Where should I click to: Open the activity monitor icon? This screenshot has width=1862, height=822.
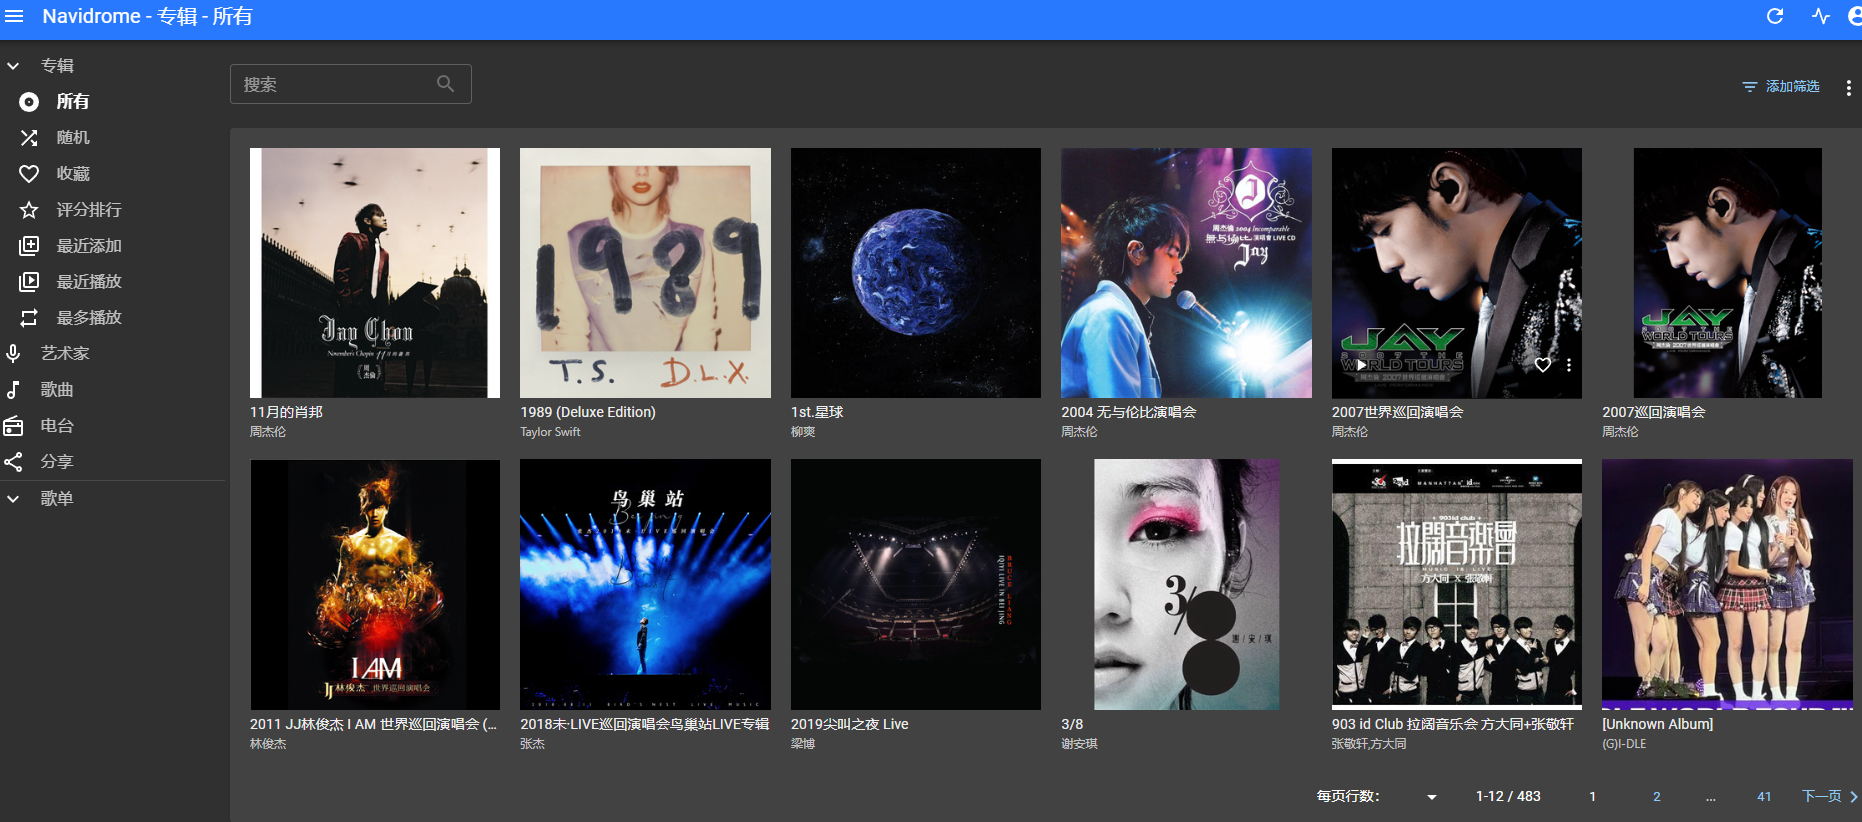coord(1820,16)
